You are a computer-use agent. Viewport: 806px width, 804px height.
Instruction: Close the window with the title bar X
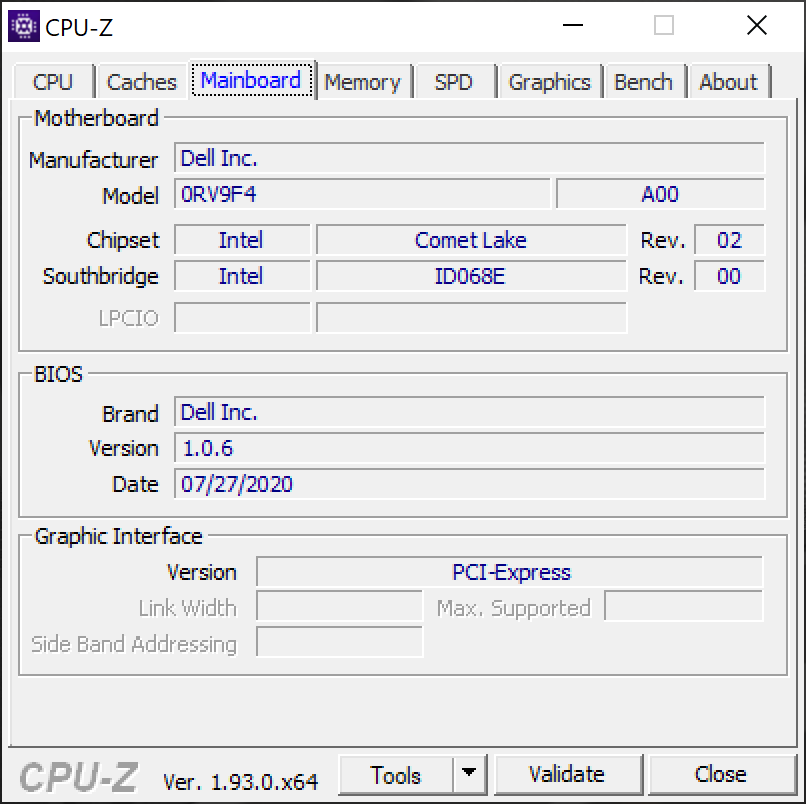pyautogui.click(x=757, y=25)
